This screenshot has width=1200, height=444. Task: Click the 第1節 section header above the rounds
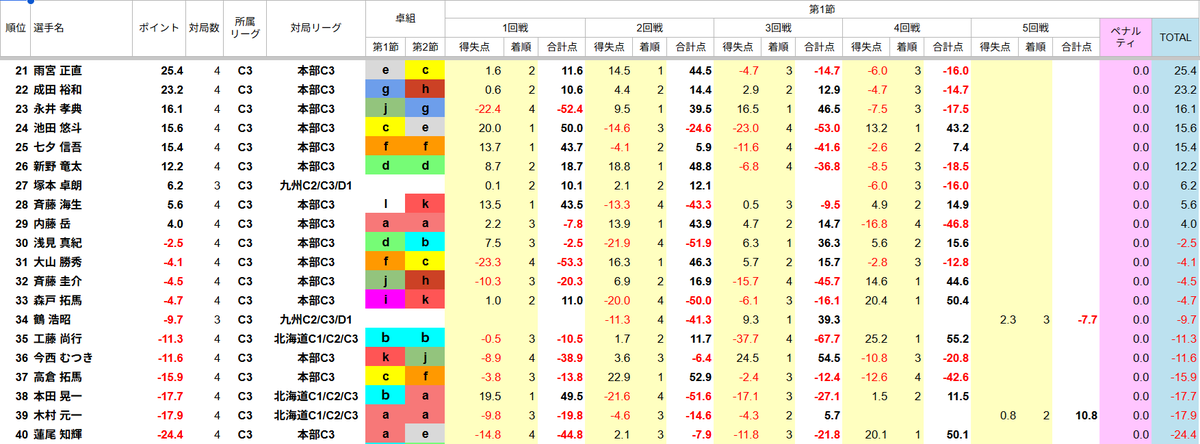point(822,9)
